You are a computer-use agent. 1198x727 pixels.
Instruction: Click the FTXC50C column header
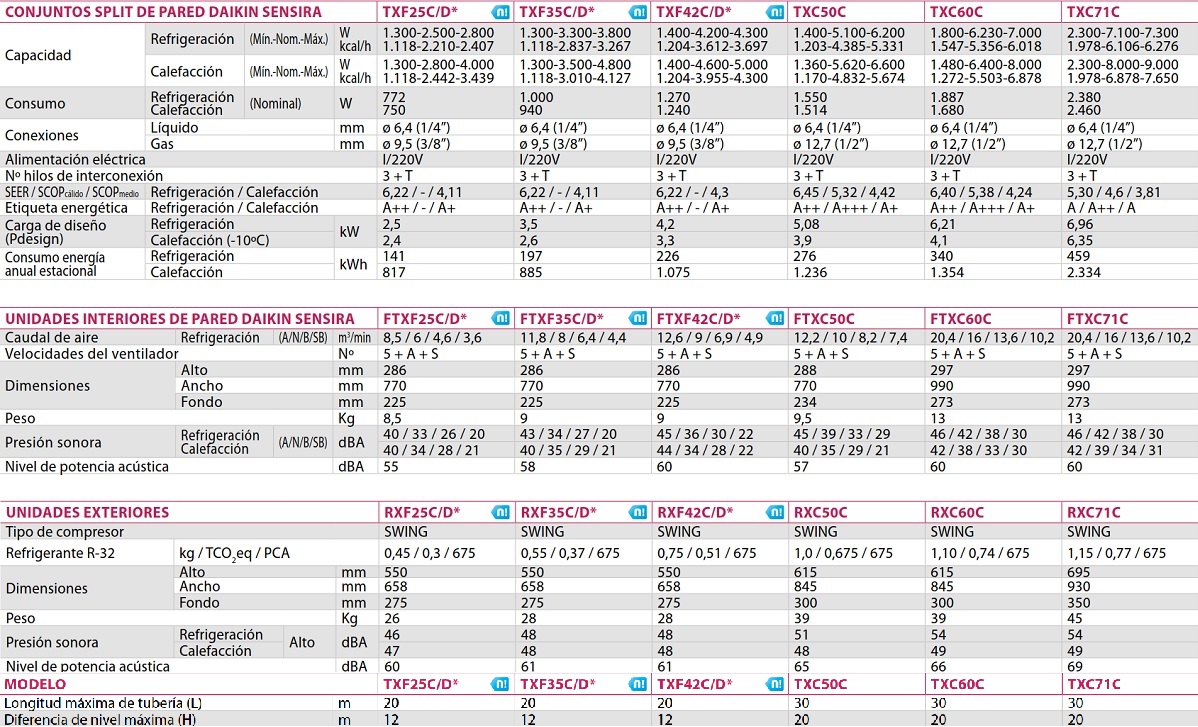(x=824, y=319)
